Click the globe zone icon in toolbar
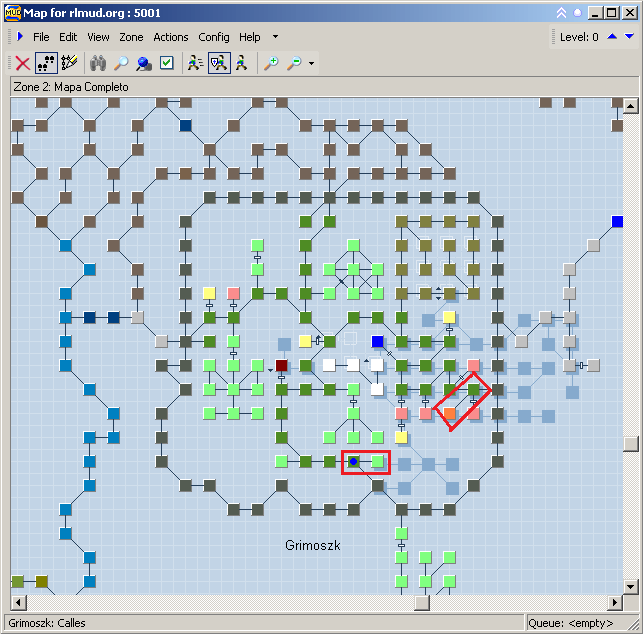Viewport: 643px width, 634px height. click(x=144, y=63)
